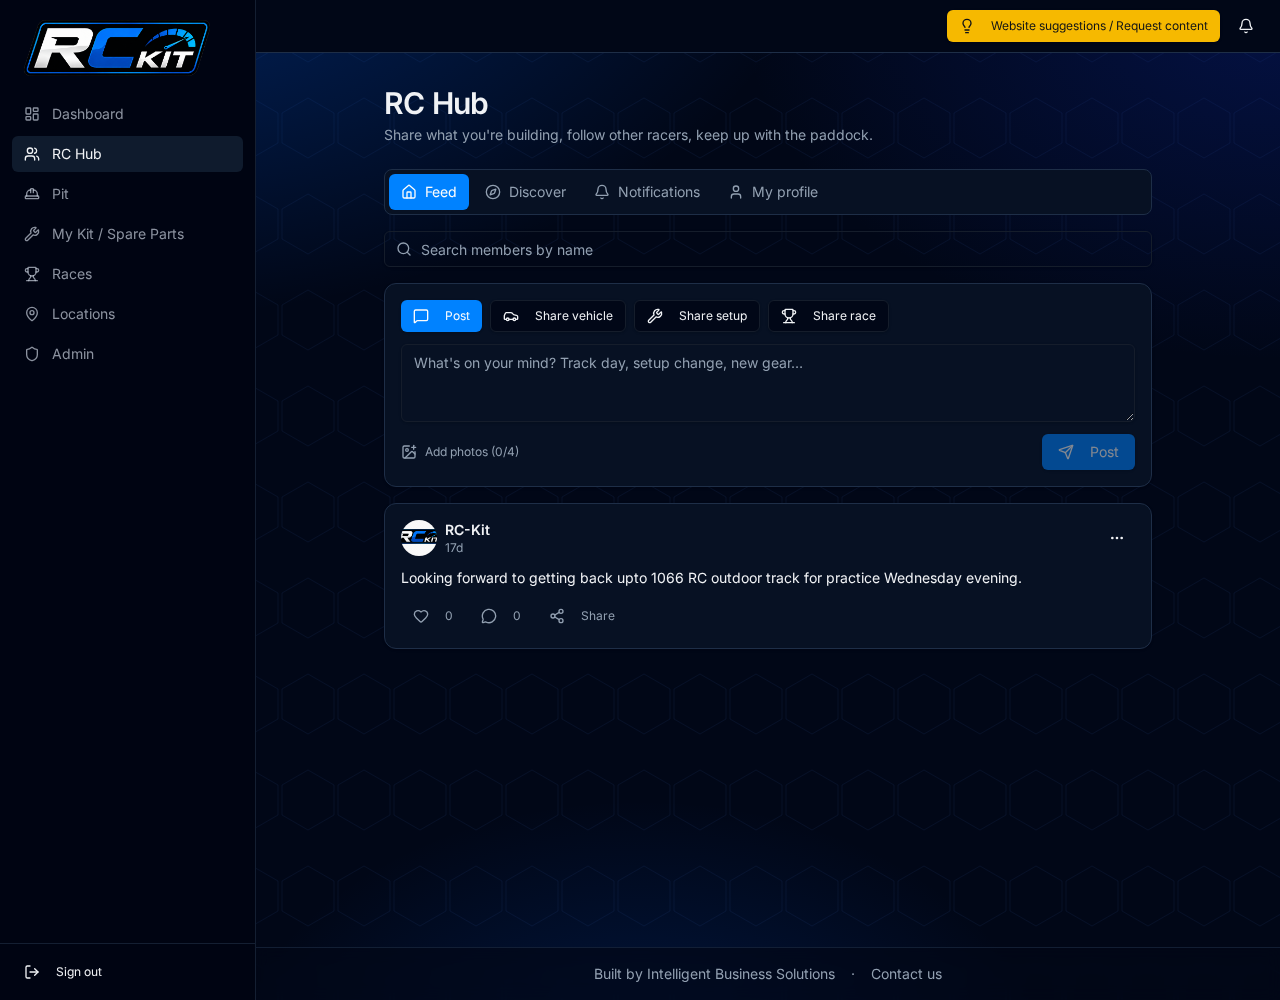This screenshot has width=1280, height=1000.
Task: Select the Post composer type
Action: pos(441,316)
